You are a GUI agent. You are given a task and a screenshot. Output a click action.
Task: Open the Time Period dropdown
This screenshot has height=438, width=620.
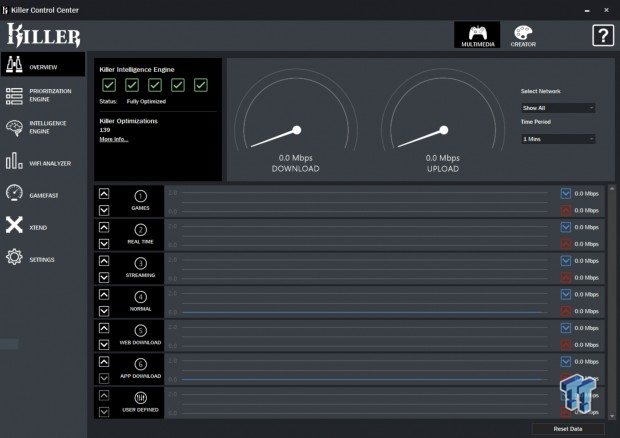coord(558,139)
